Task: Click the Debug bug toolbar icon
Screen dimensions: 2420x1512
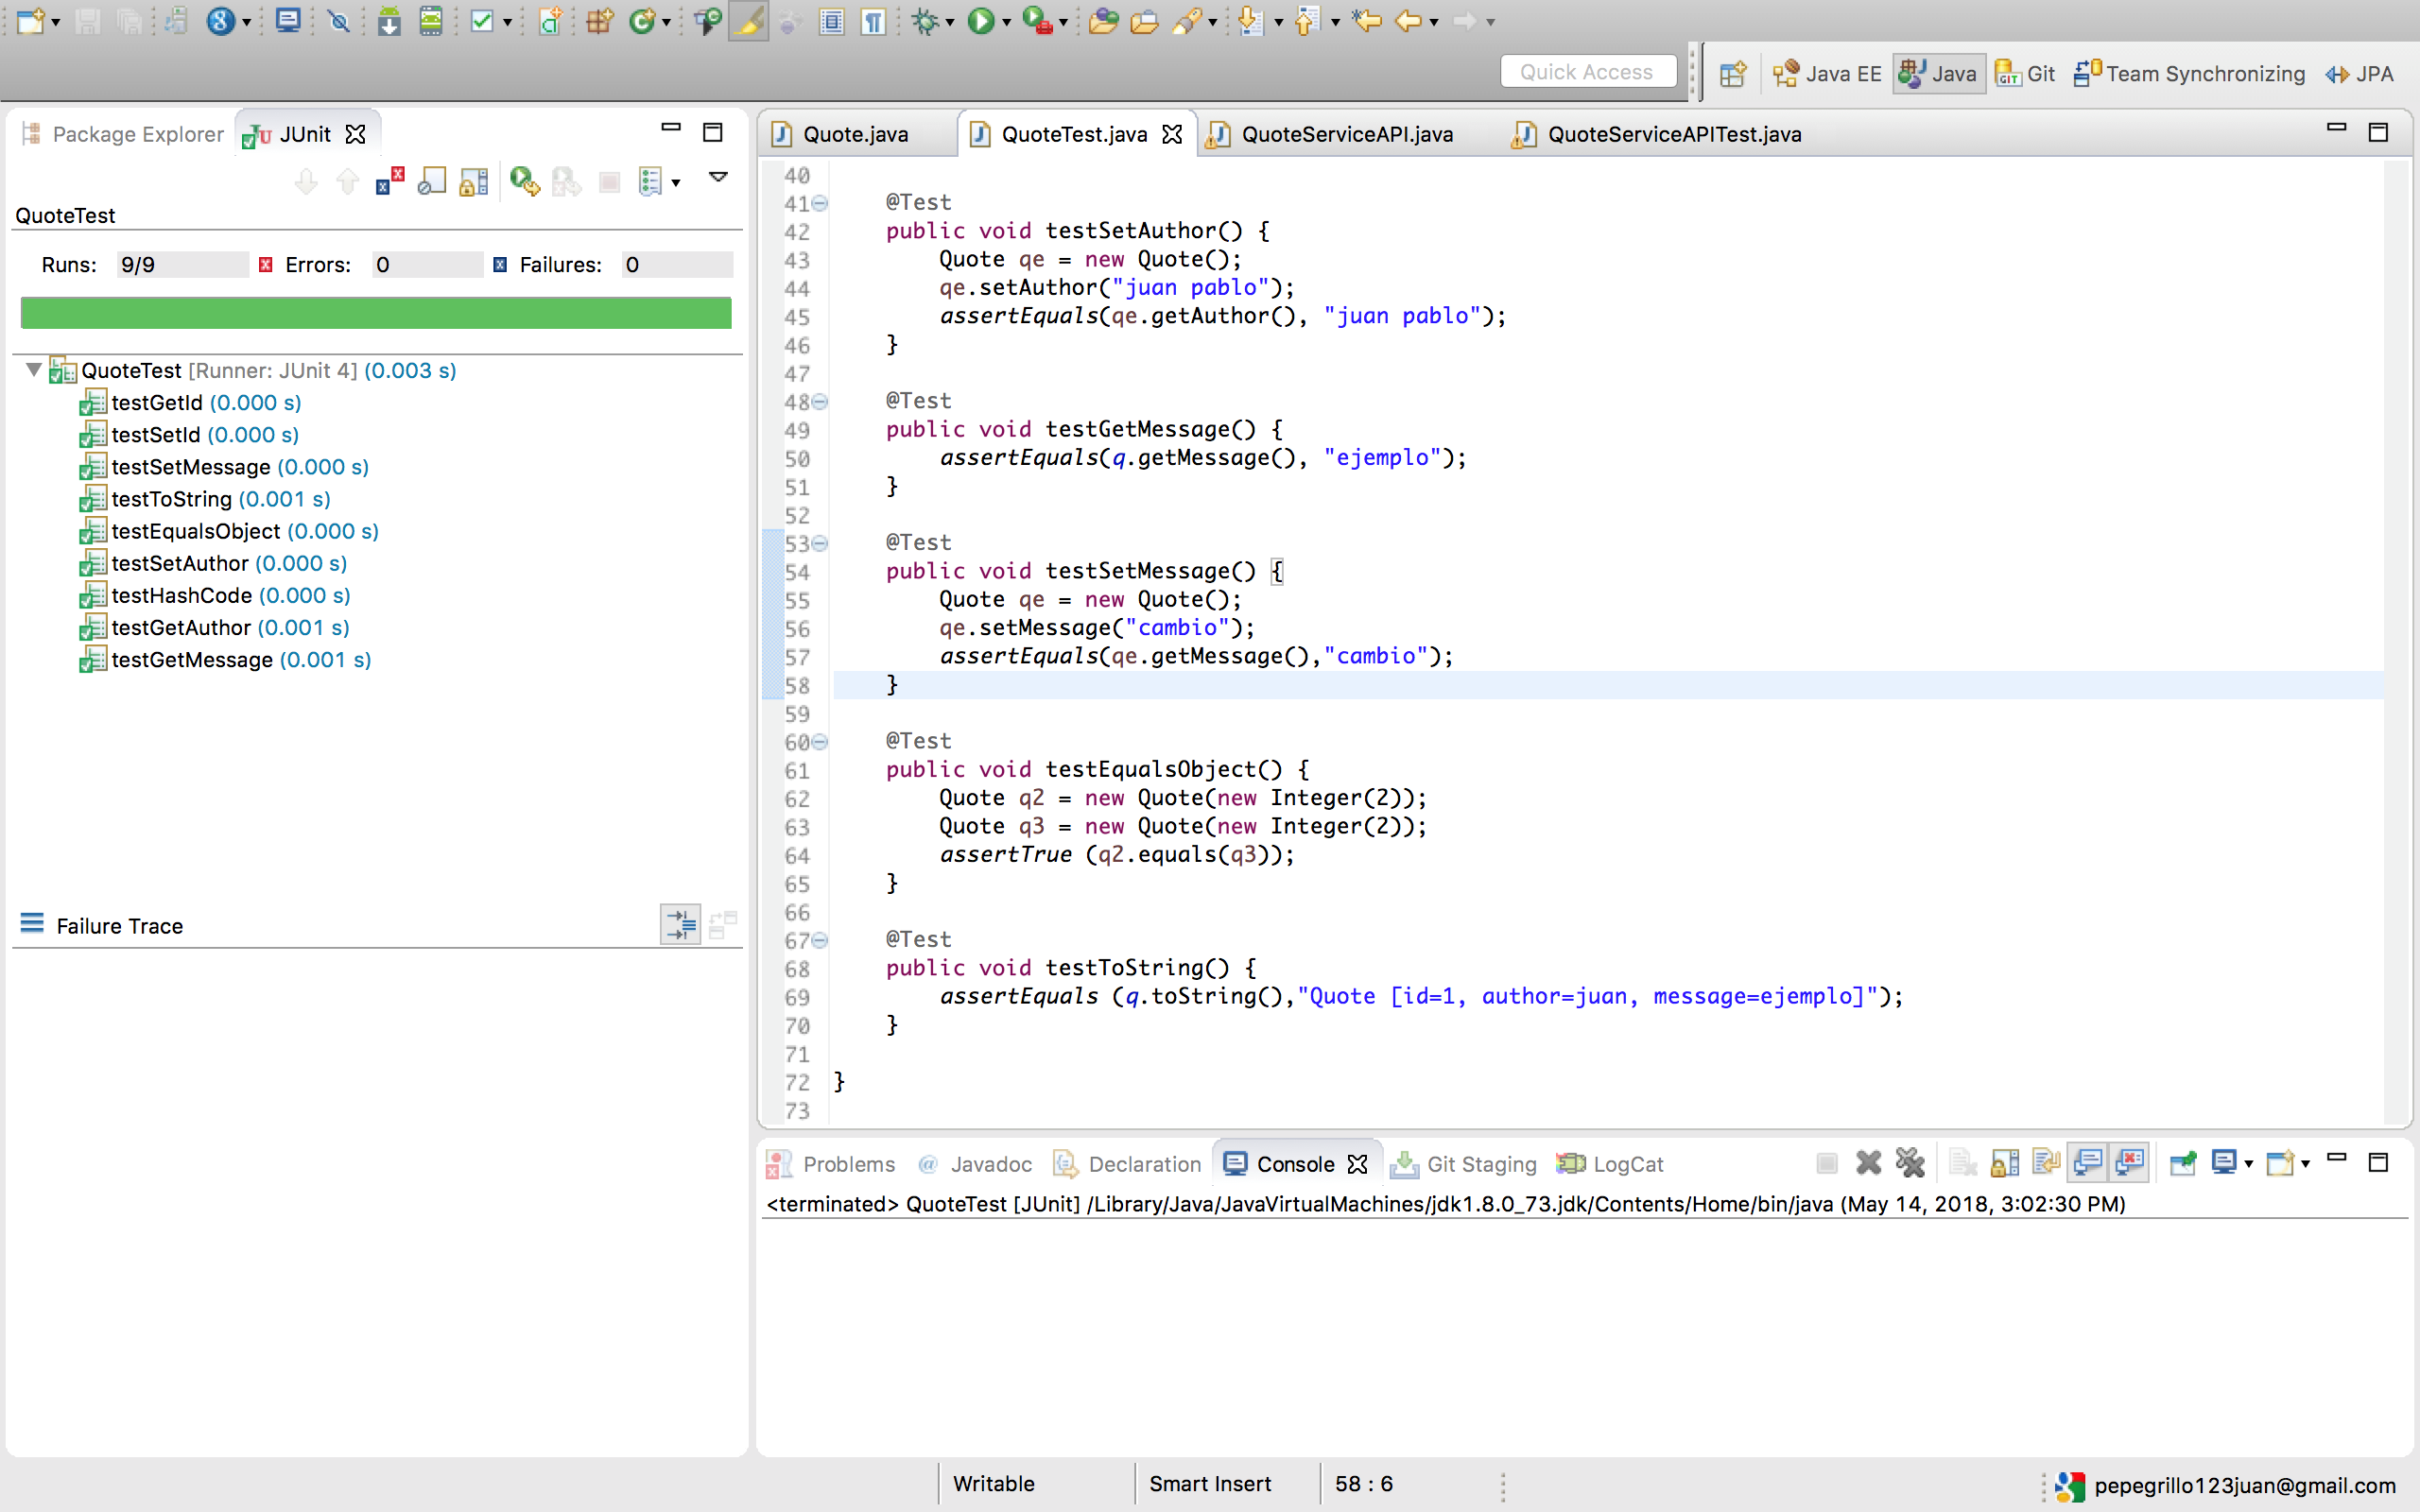Action: pos(925,21)
